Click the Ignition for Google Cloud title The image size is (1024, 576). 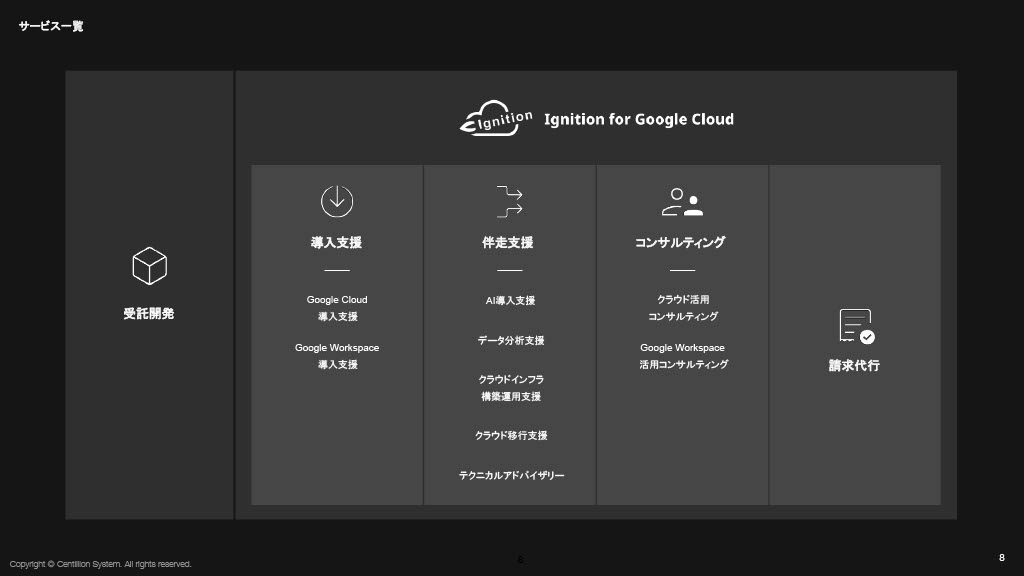[x=638, y=120]
